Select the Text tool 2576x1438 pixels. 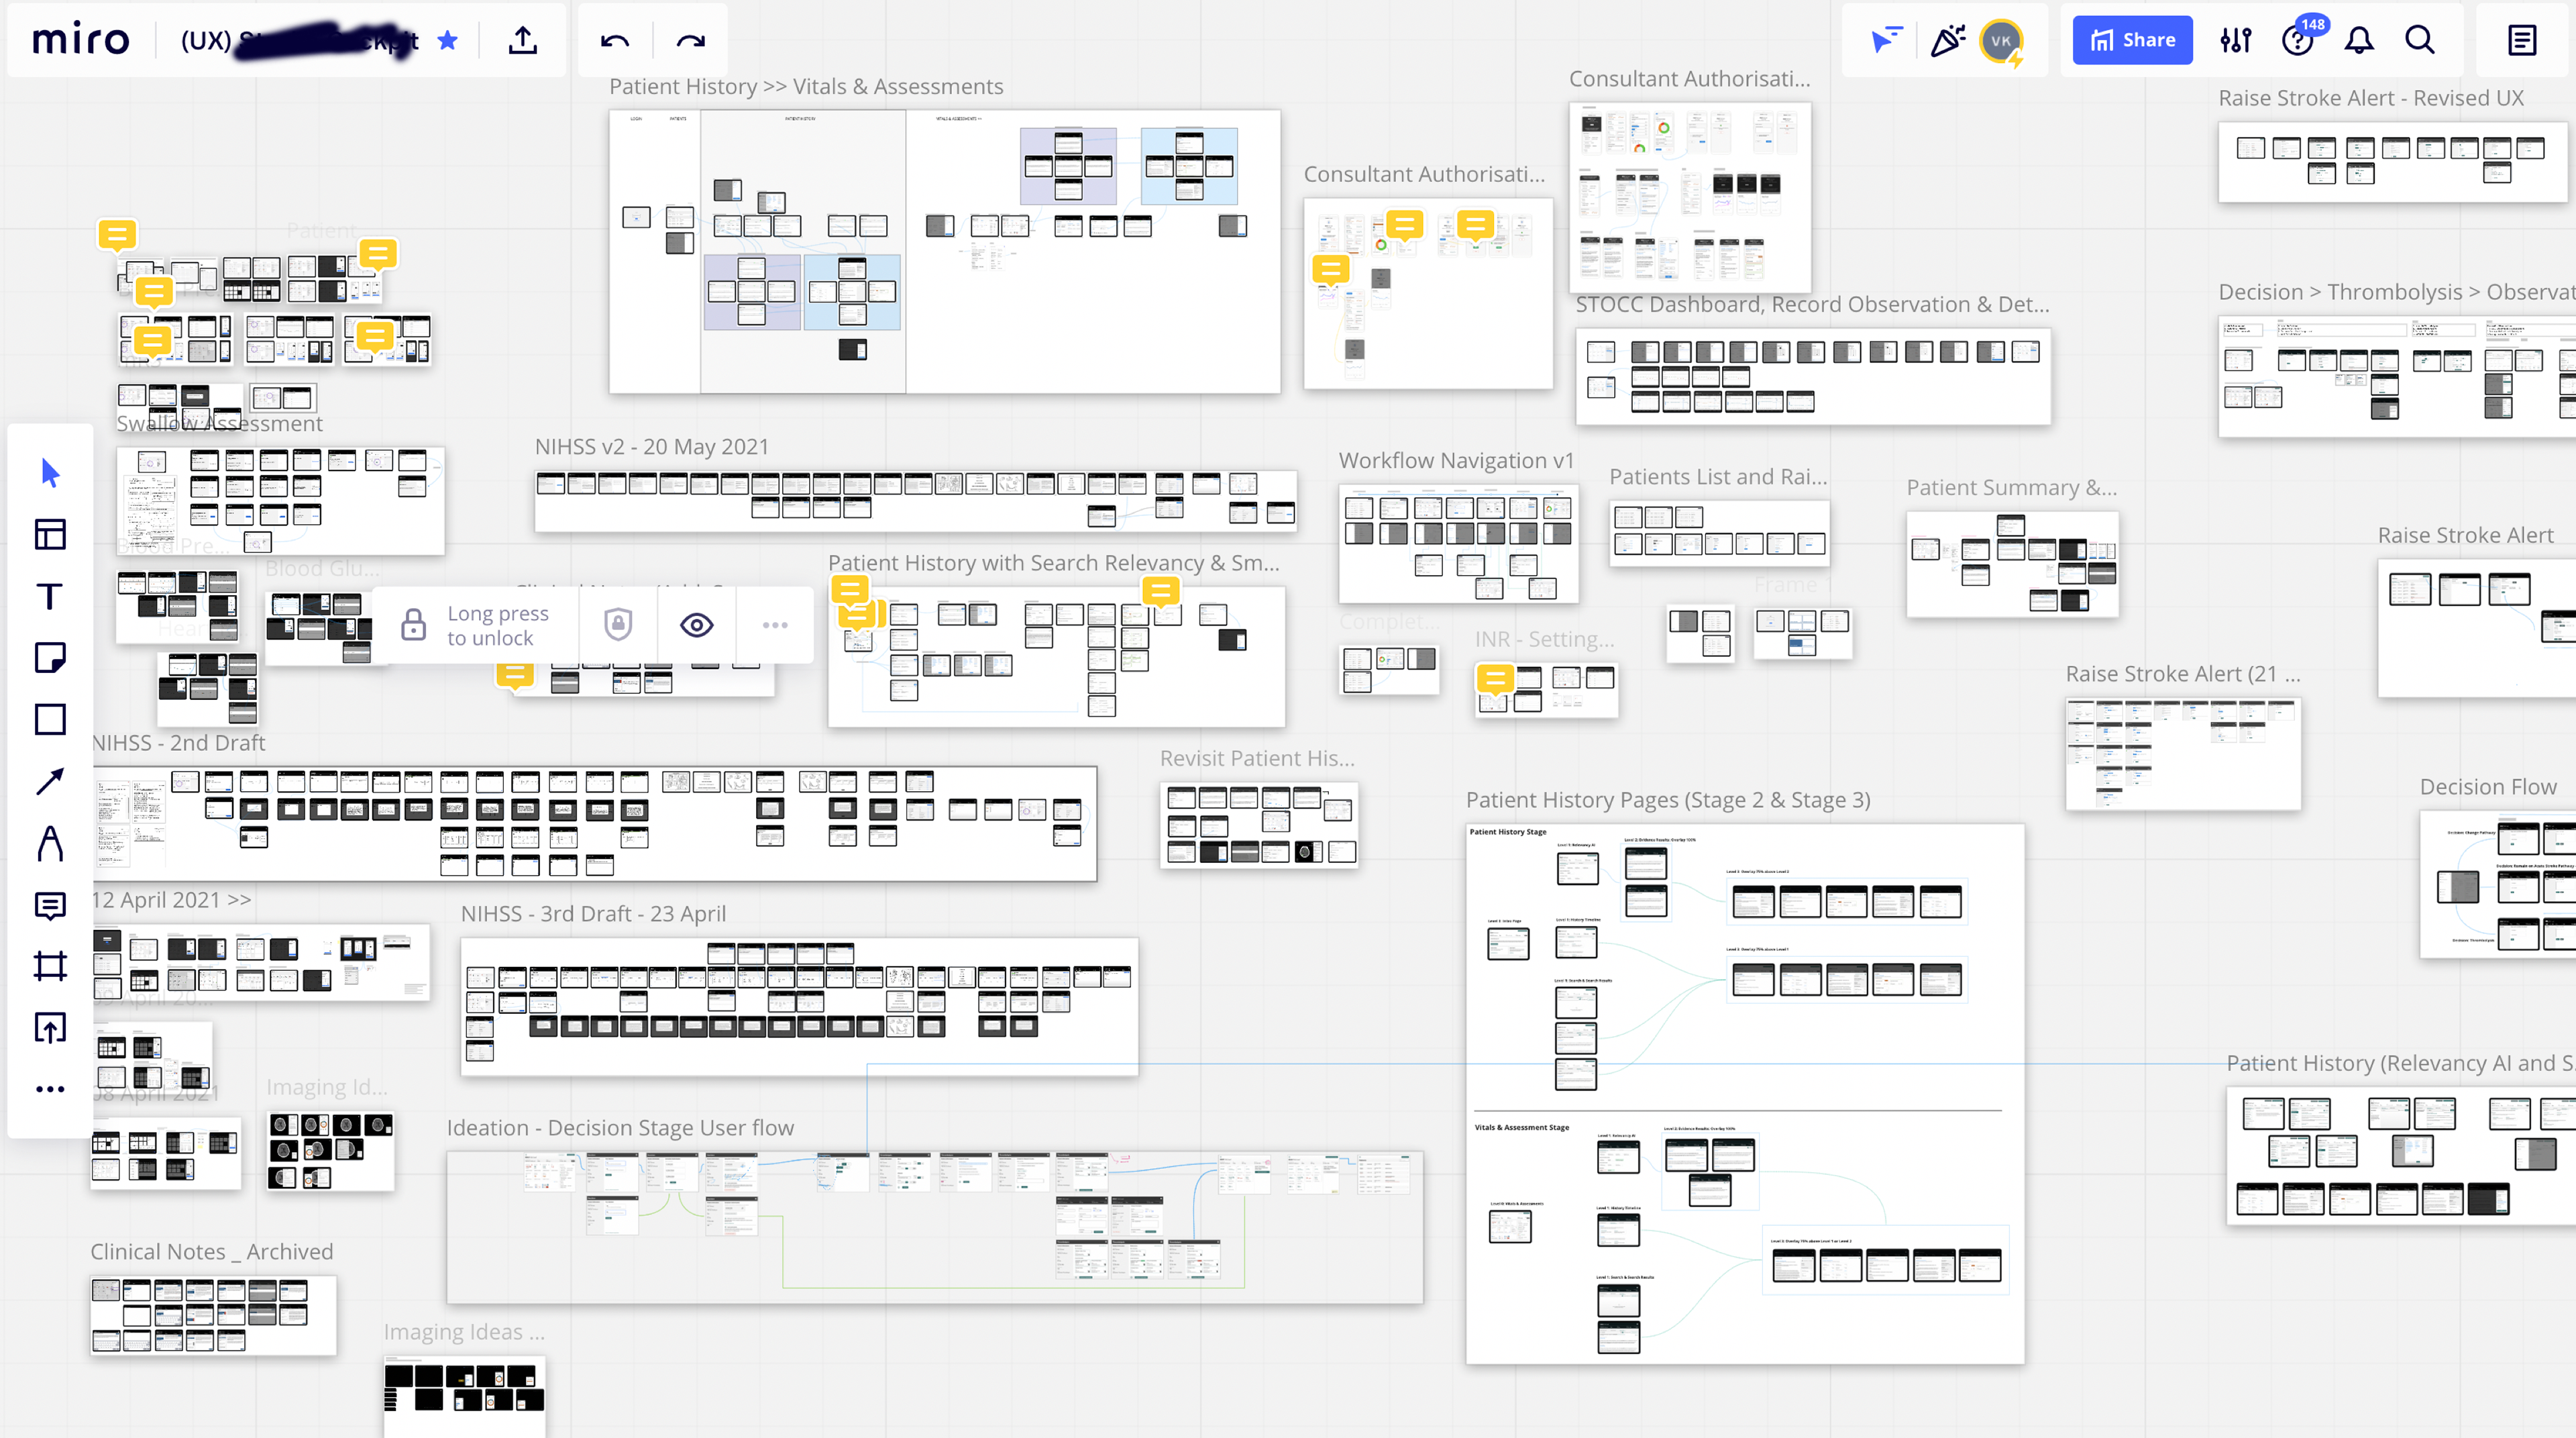(x=50, y=596)
